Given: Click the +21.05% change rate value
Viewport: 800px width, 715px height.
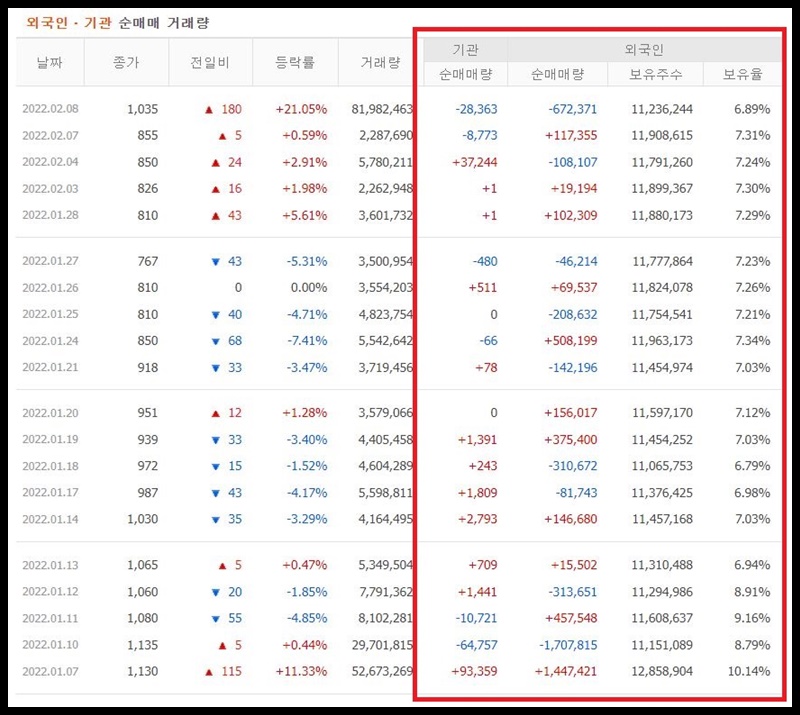Looking at the screenshot, I should [301, 109].
